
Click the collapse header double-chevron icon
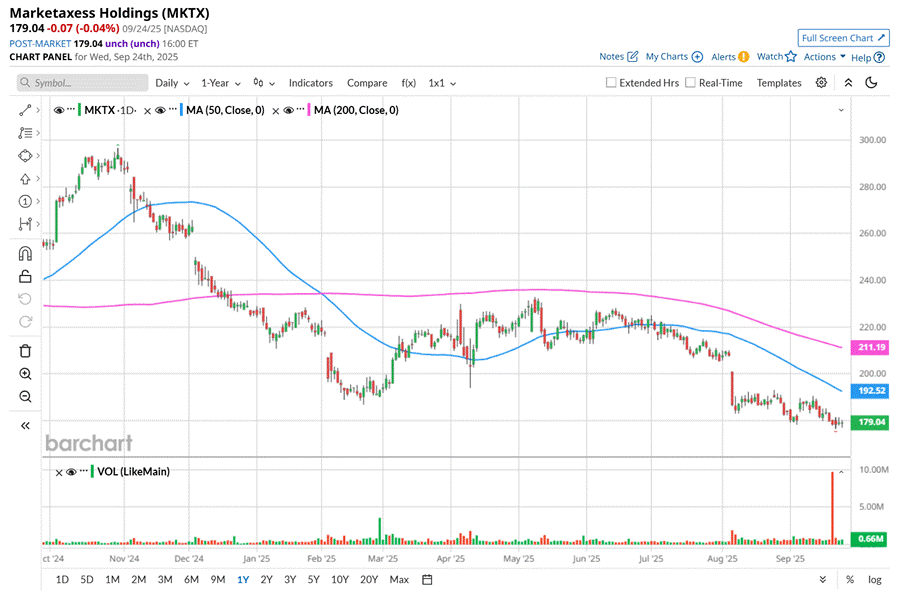(848, 82)
